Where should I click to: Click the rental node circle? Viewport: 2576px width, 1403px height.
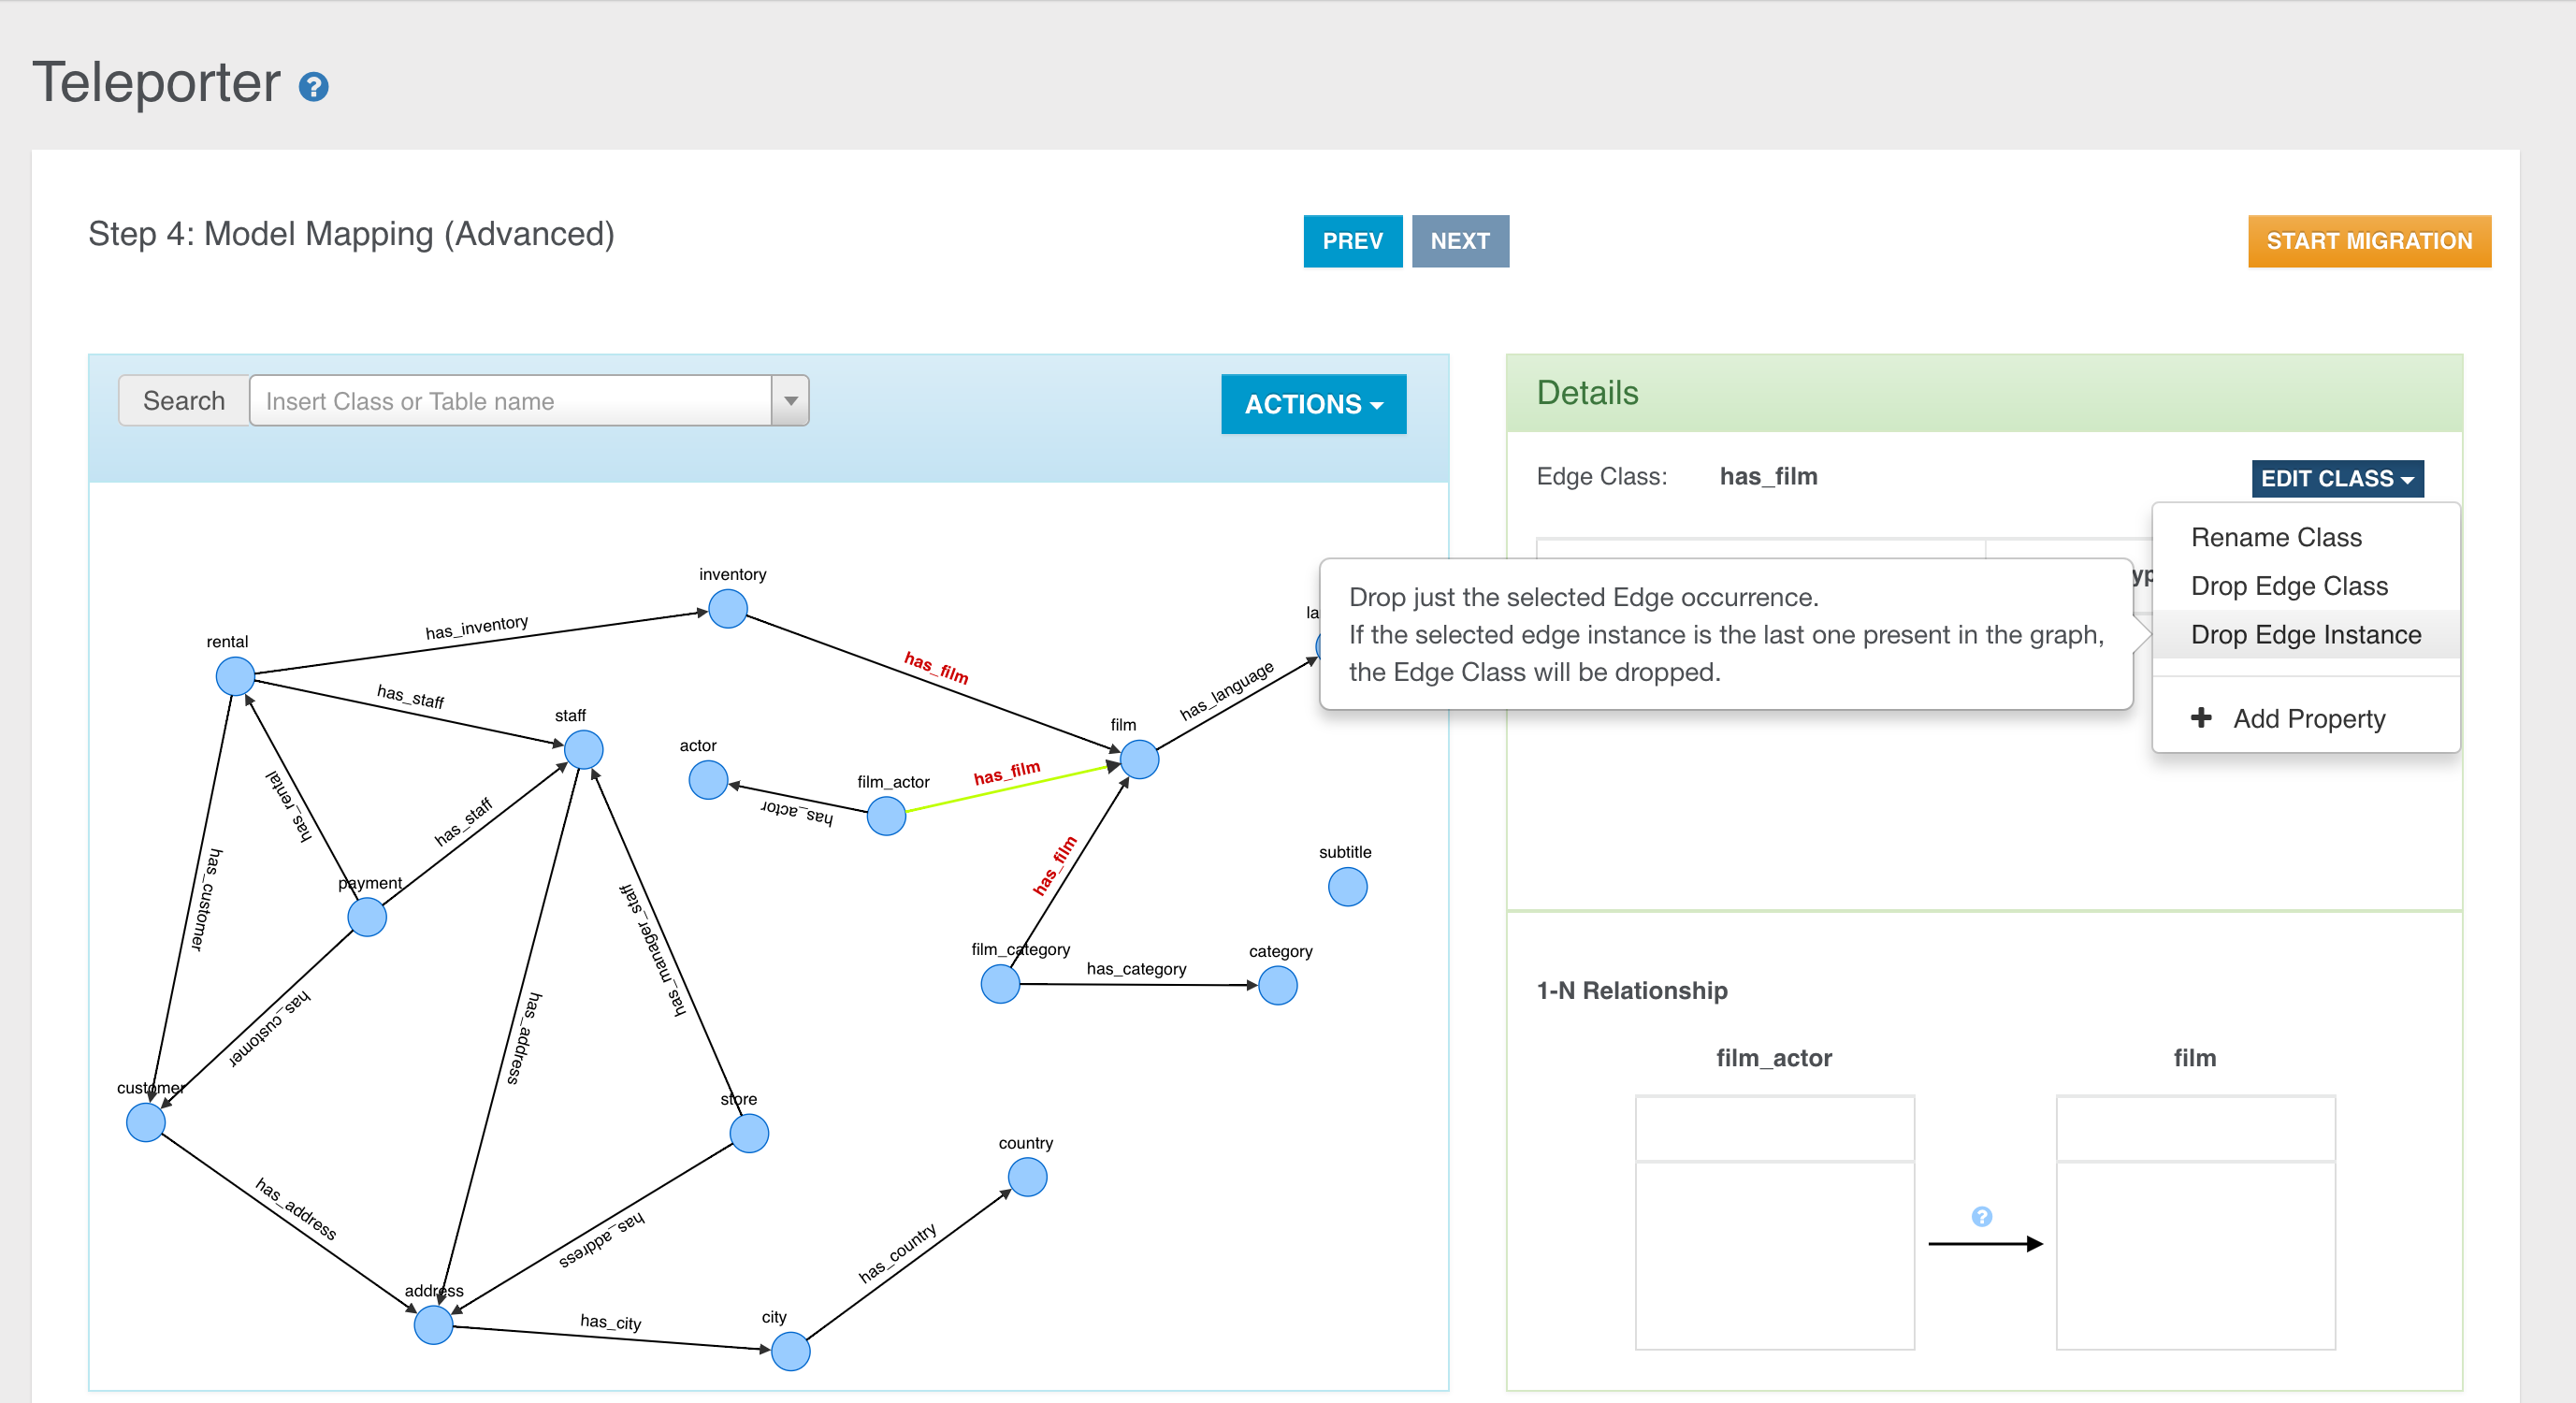click(x=235, y=676)
